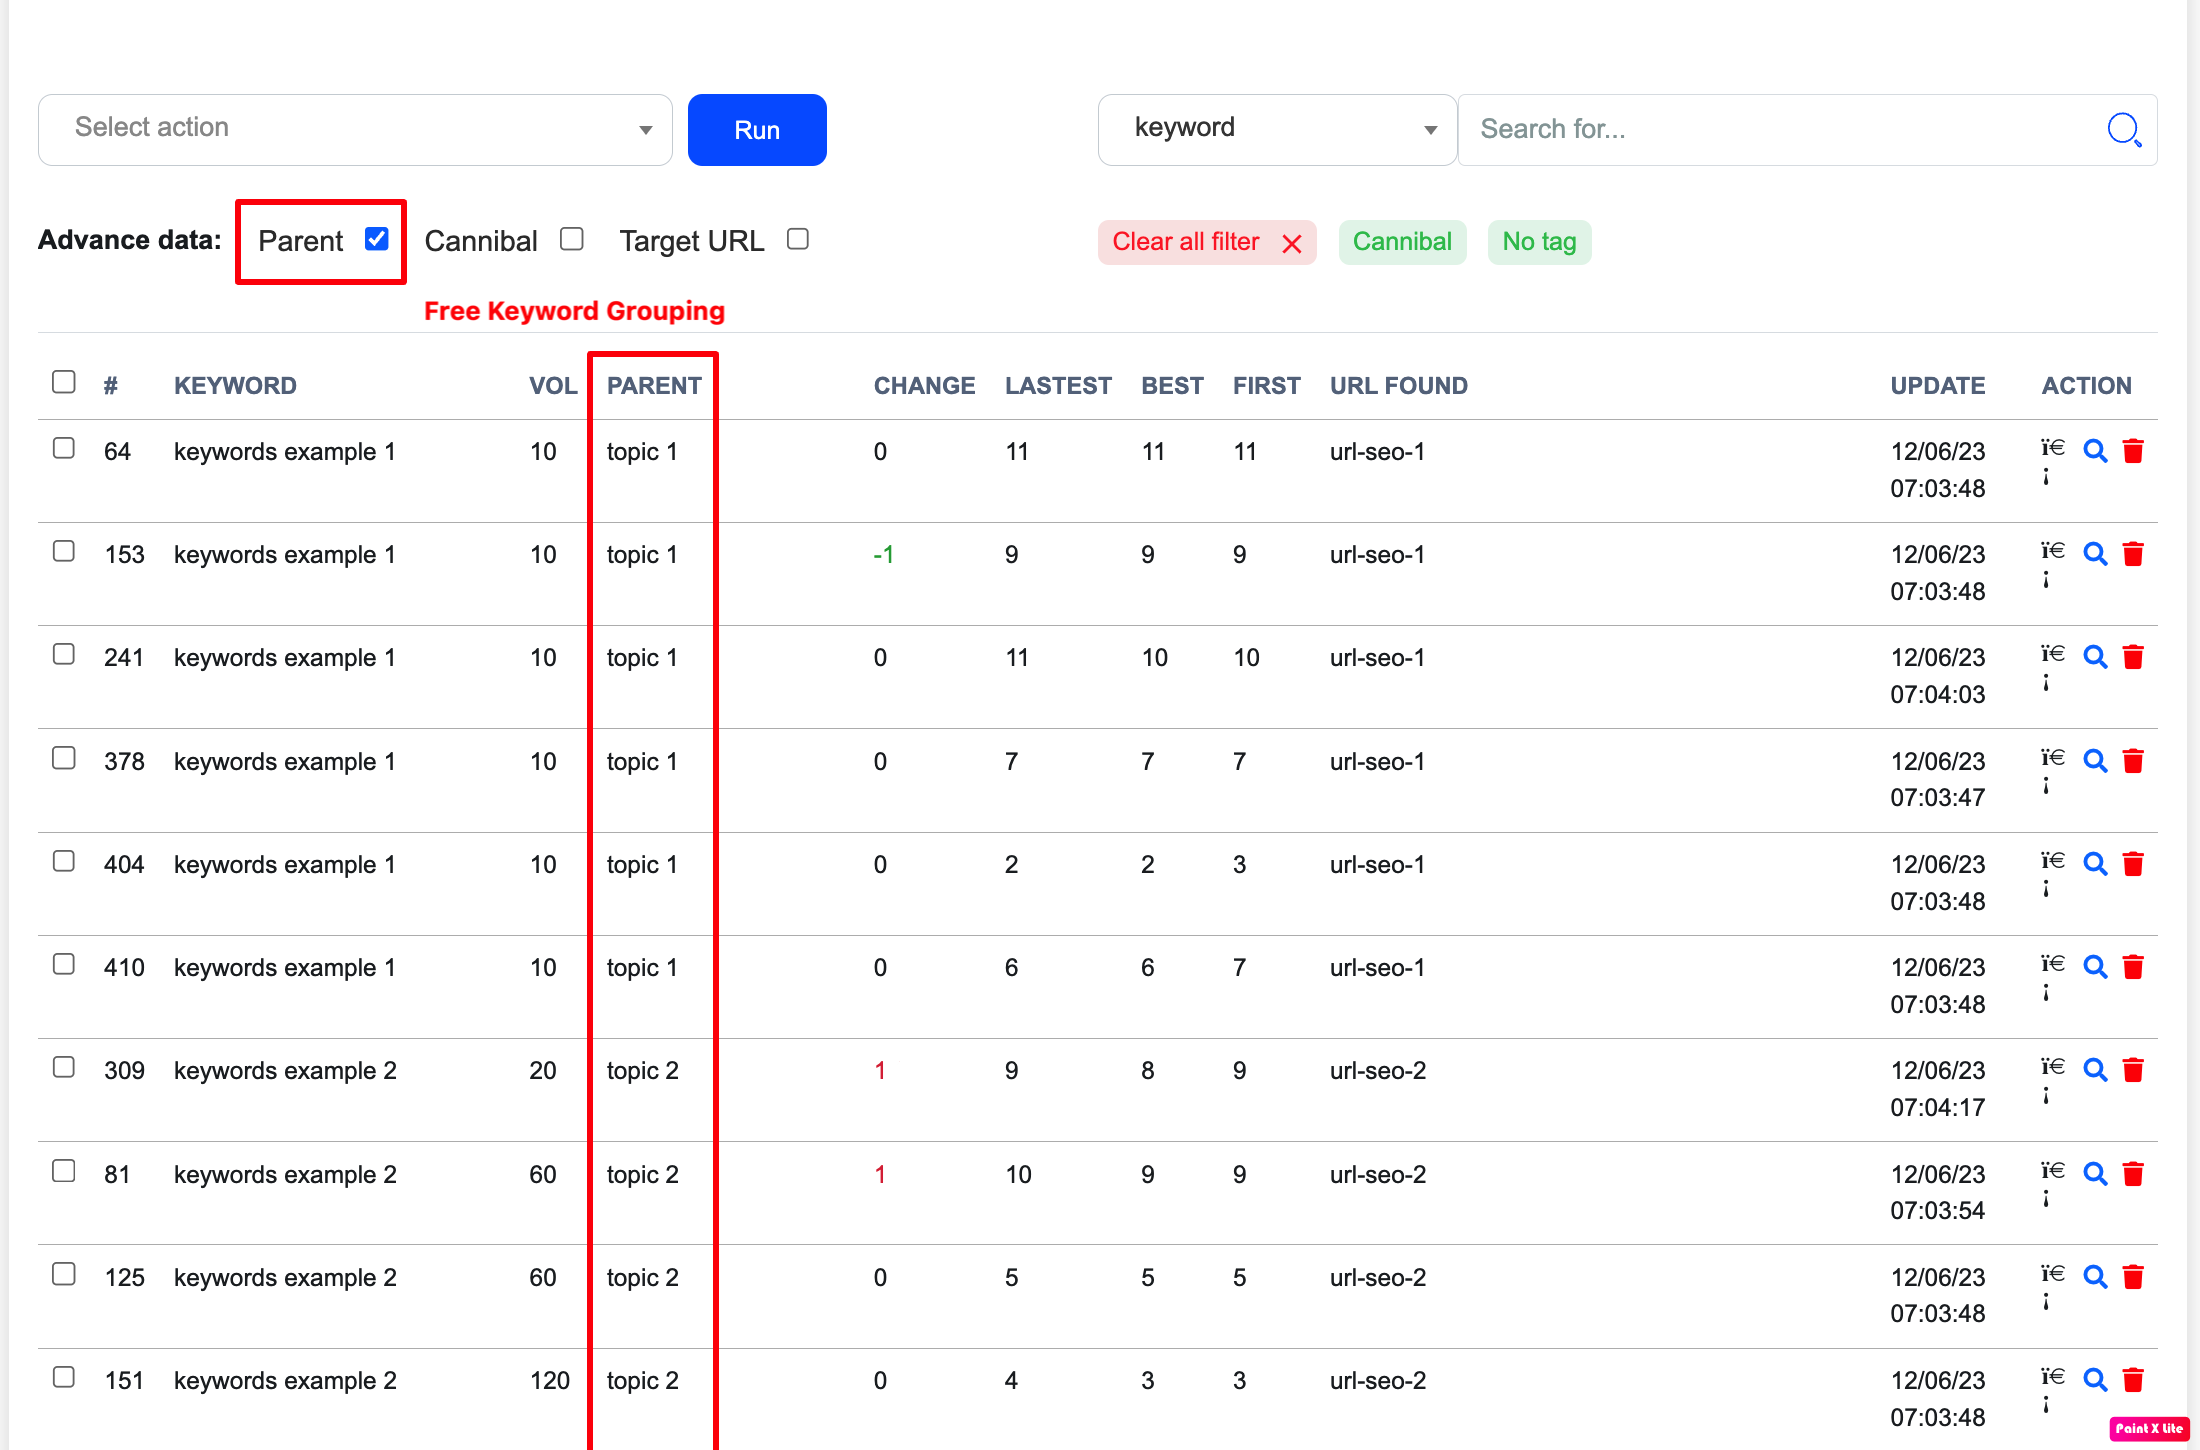Click FIRST column header
Viewport: 2200px width, 1450px height.
(x=1266, y=386)
